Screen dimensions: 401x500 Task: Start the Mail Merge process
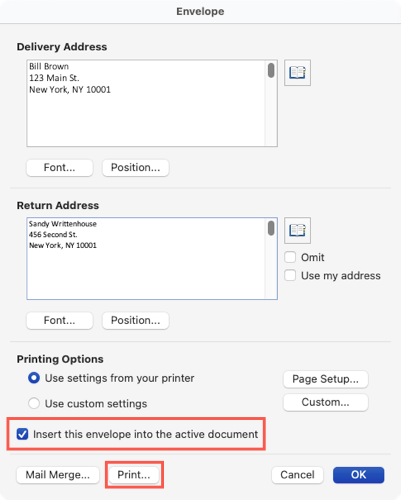pyautogui.click(x=58, y=475)
